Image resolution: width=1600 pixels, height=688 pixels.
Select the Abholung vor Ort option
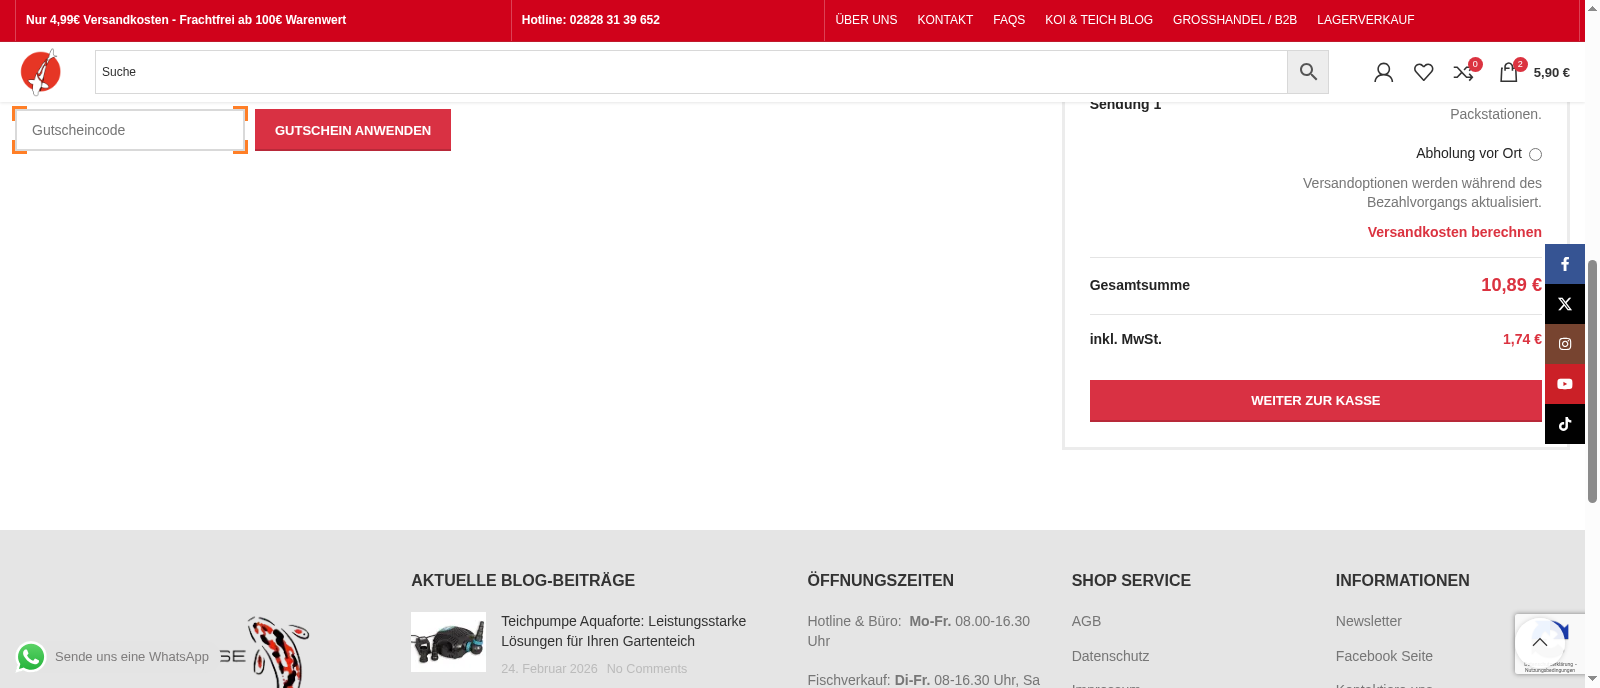(x=1535, y=154)
